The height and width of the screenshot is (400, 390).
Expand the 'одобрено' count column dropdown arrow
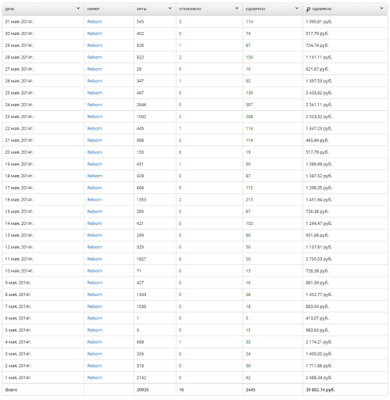point(297,8)
